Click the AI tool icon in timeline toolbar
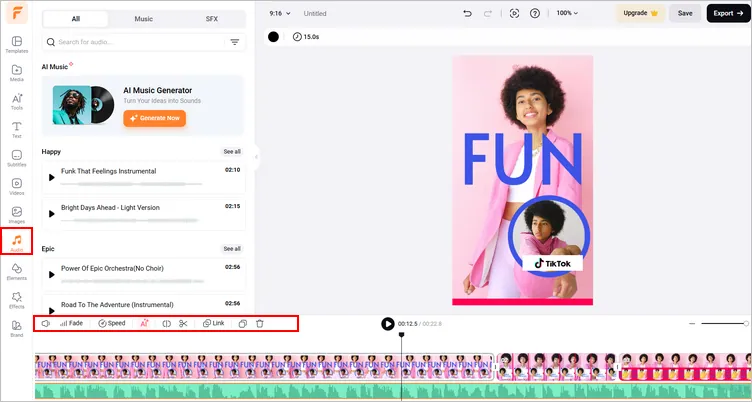This screenshot has height=402, width=752. [x=144, y=323]
